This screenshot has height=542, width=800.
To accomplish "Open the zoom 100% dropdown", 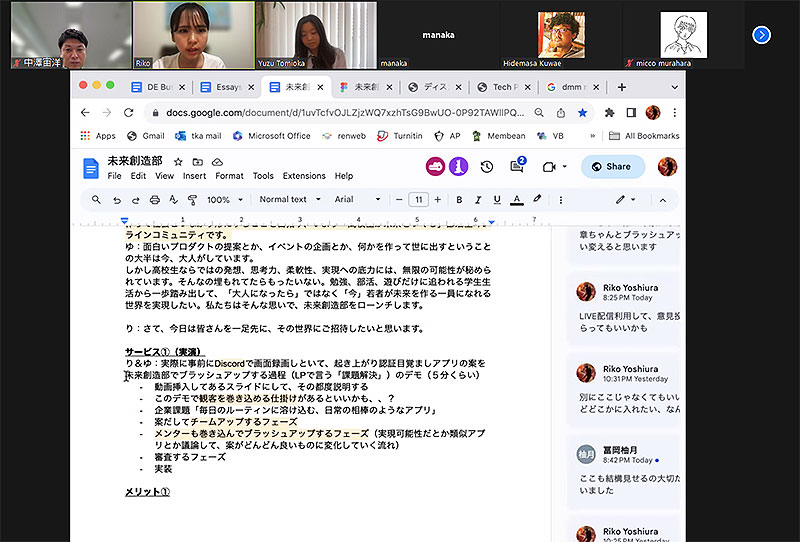I will point(224,200).
